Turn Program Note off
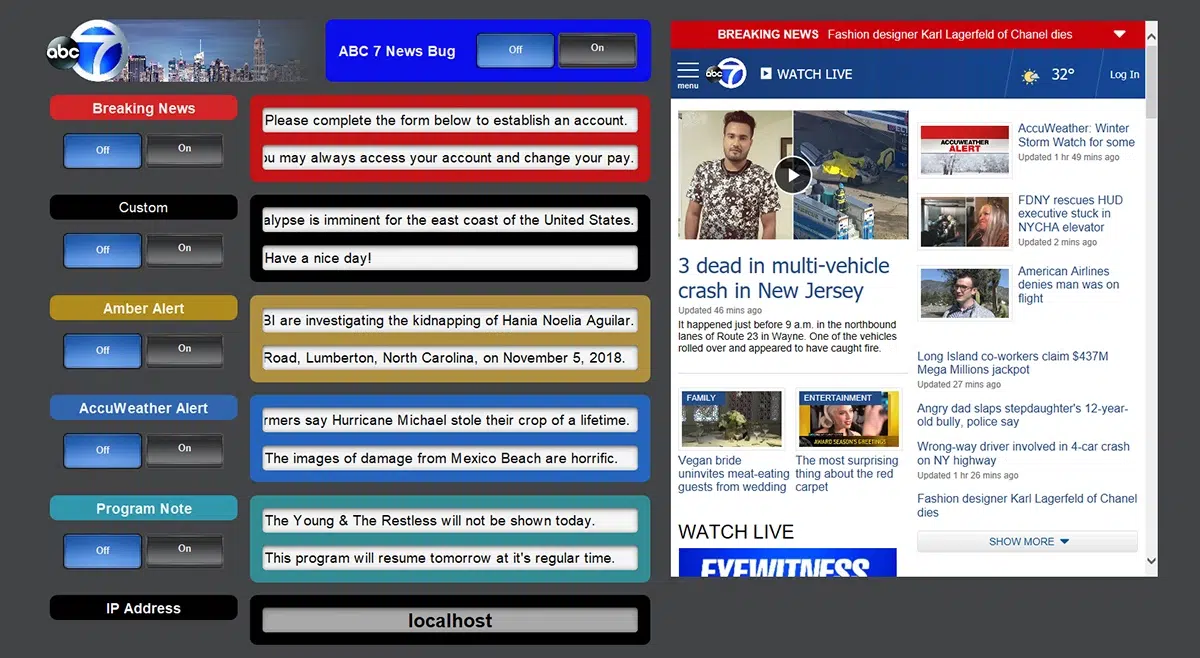 pos(102,550)
